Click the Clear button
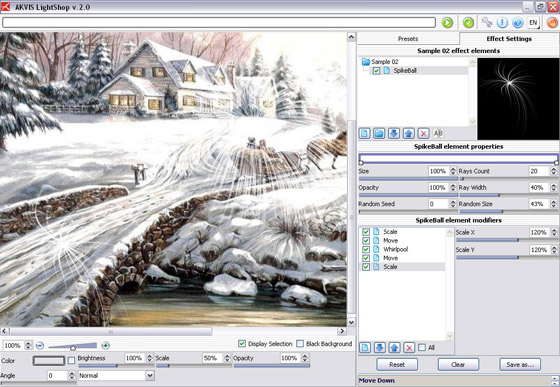The width and height of the screenshot is (560, 387). (458, 365)
